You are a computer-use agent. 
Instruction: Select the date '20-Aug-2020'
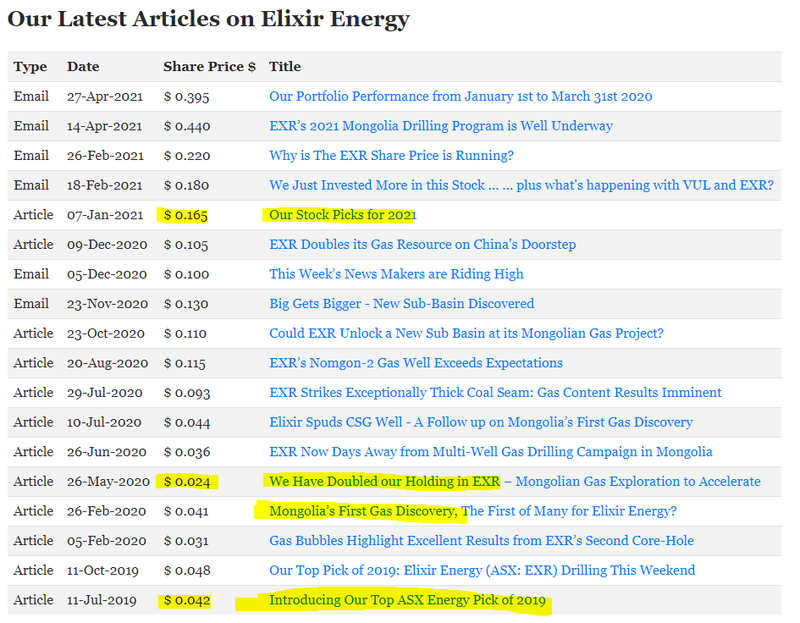(x=108, y=363)
